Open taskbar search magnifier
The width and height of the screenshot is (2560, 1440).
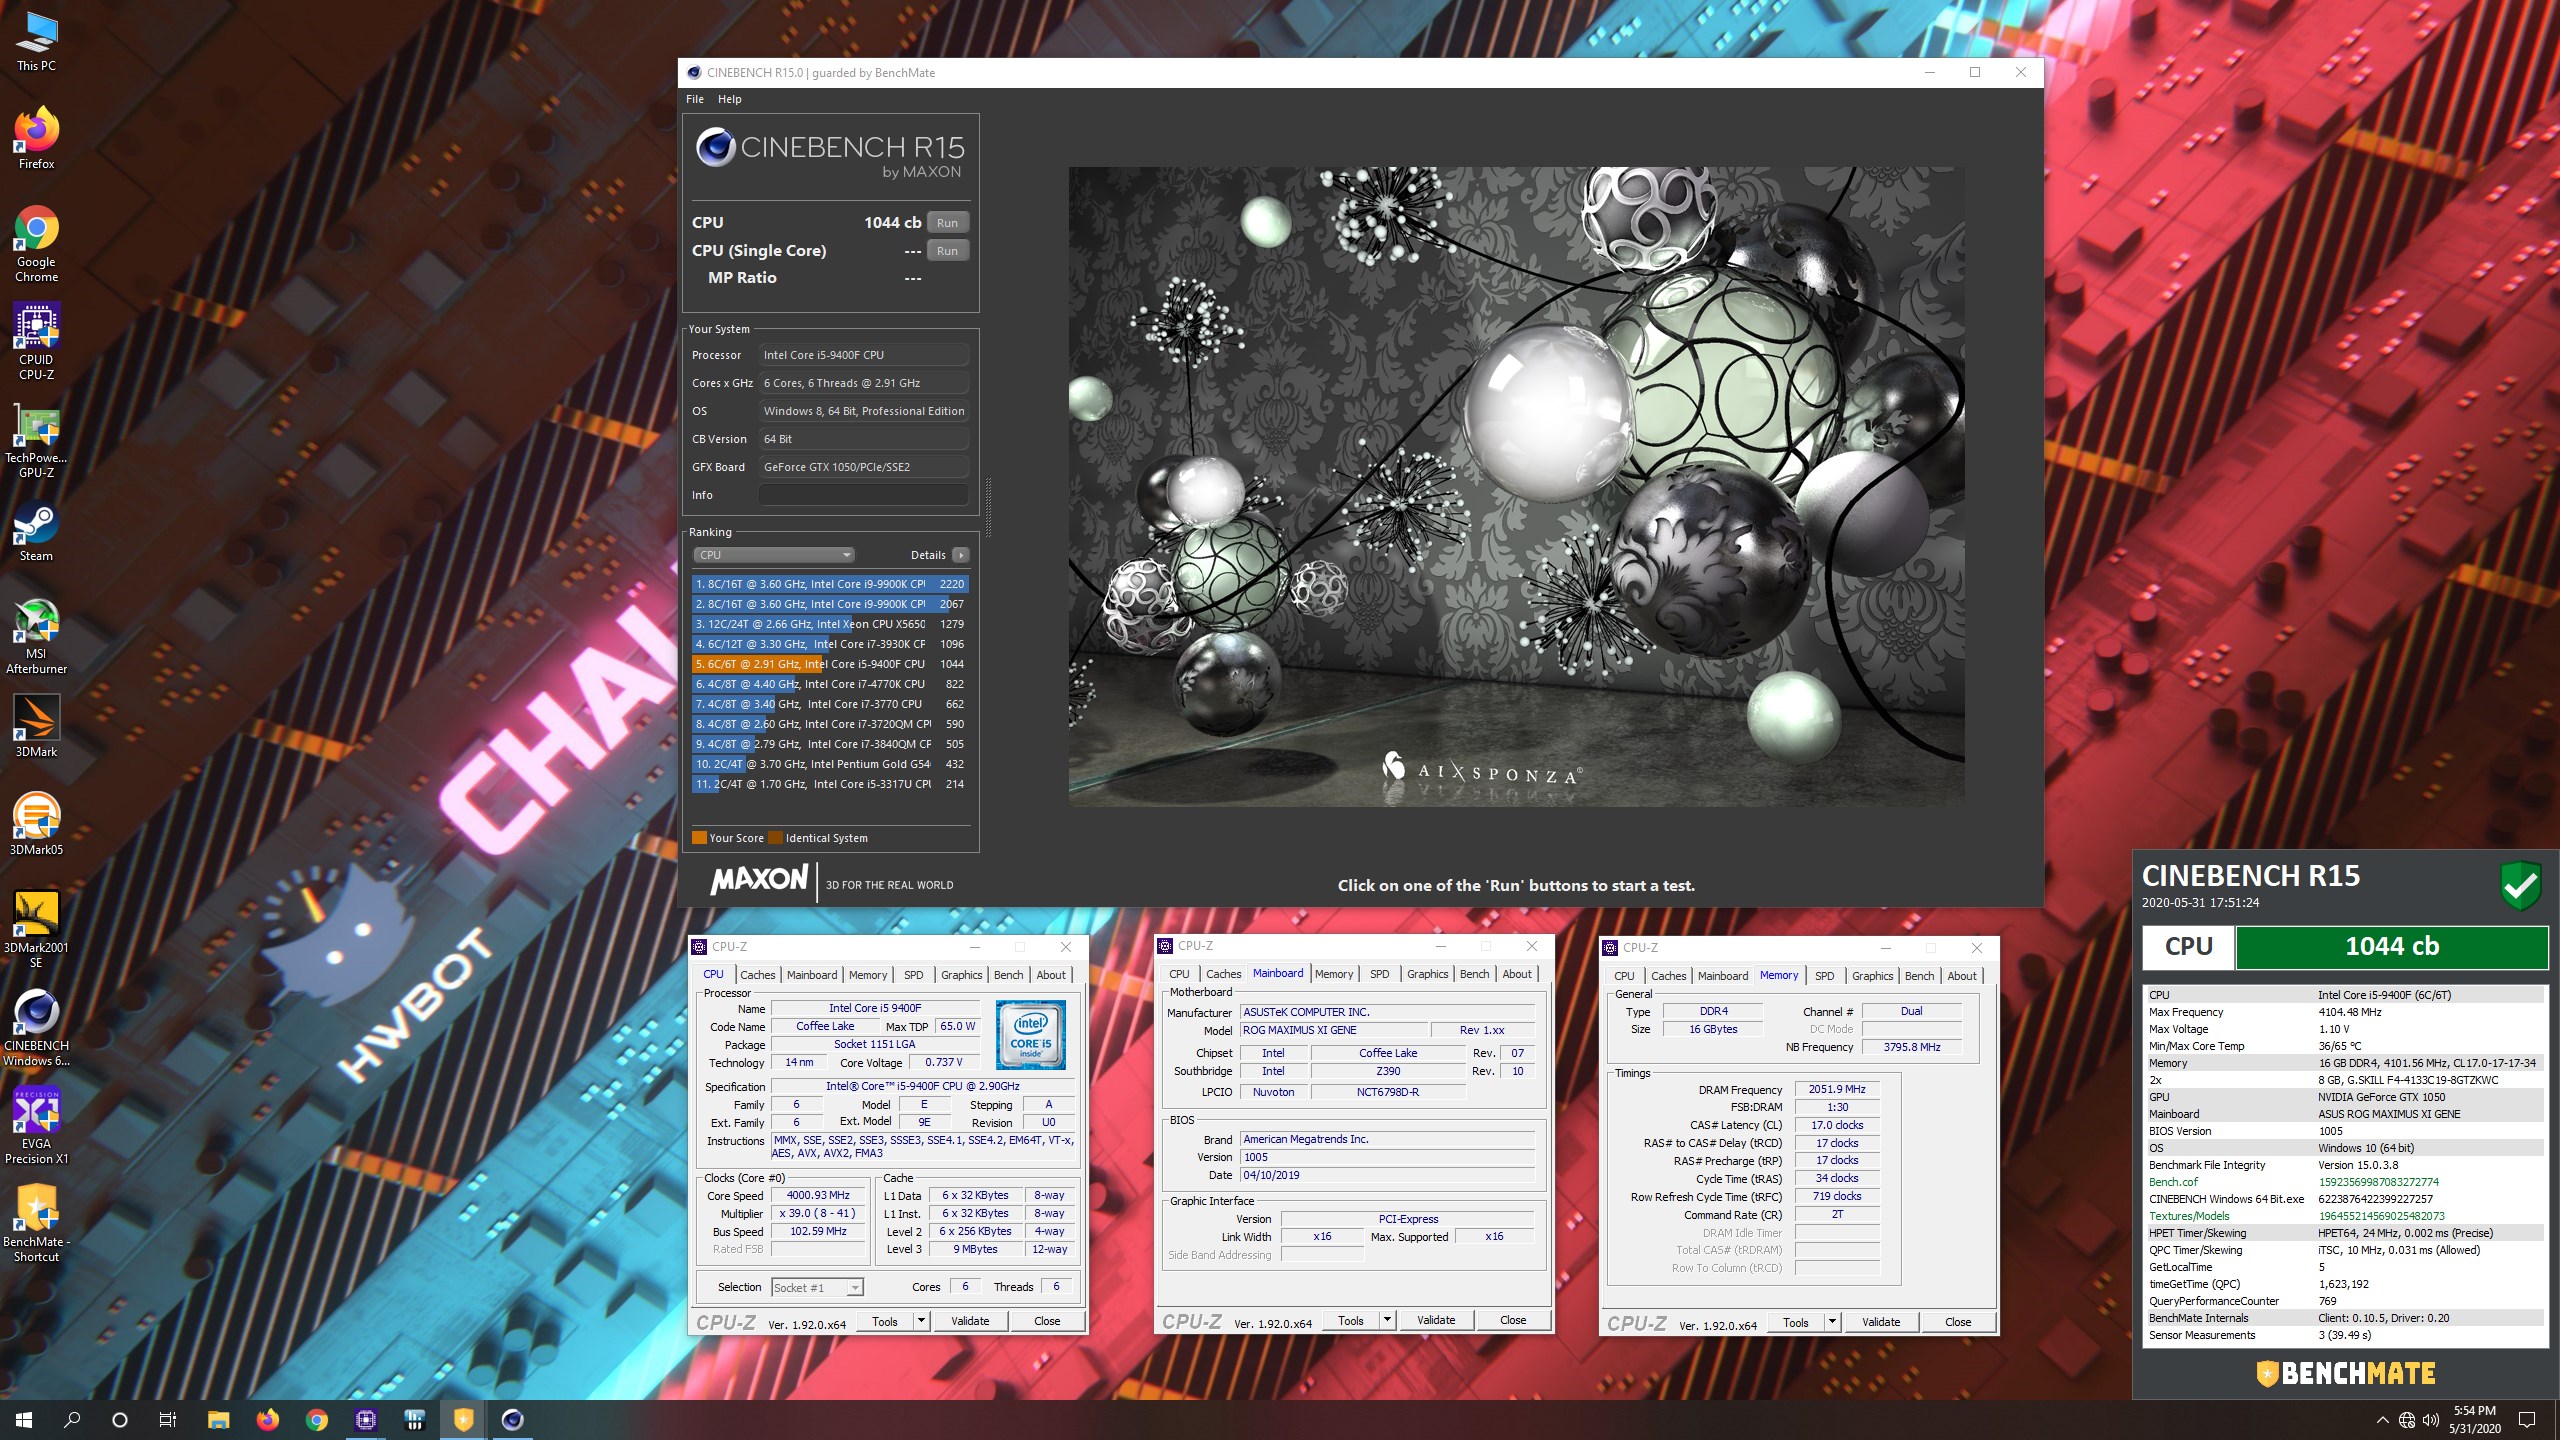click(72, 1420)
